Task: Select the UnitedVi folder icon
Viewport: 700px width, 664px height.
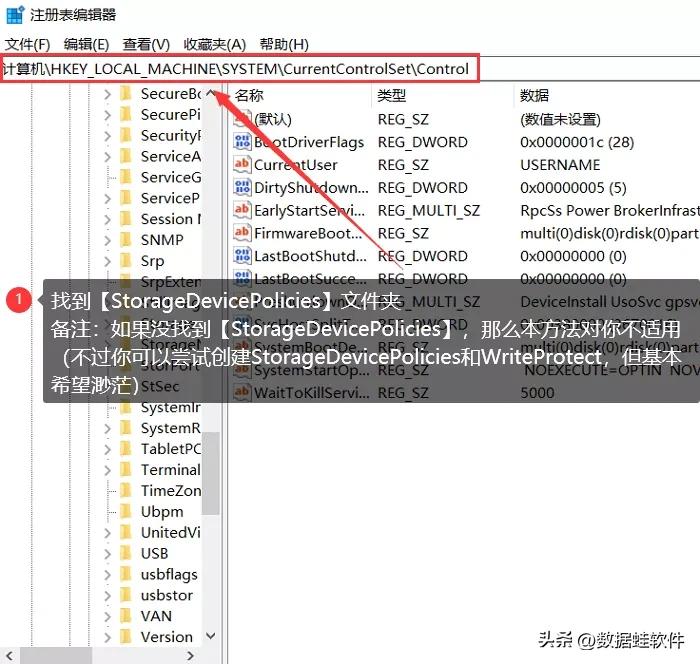Action: (x=126, y=532)
